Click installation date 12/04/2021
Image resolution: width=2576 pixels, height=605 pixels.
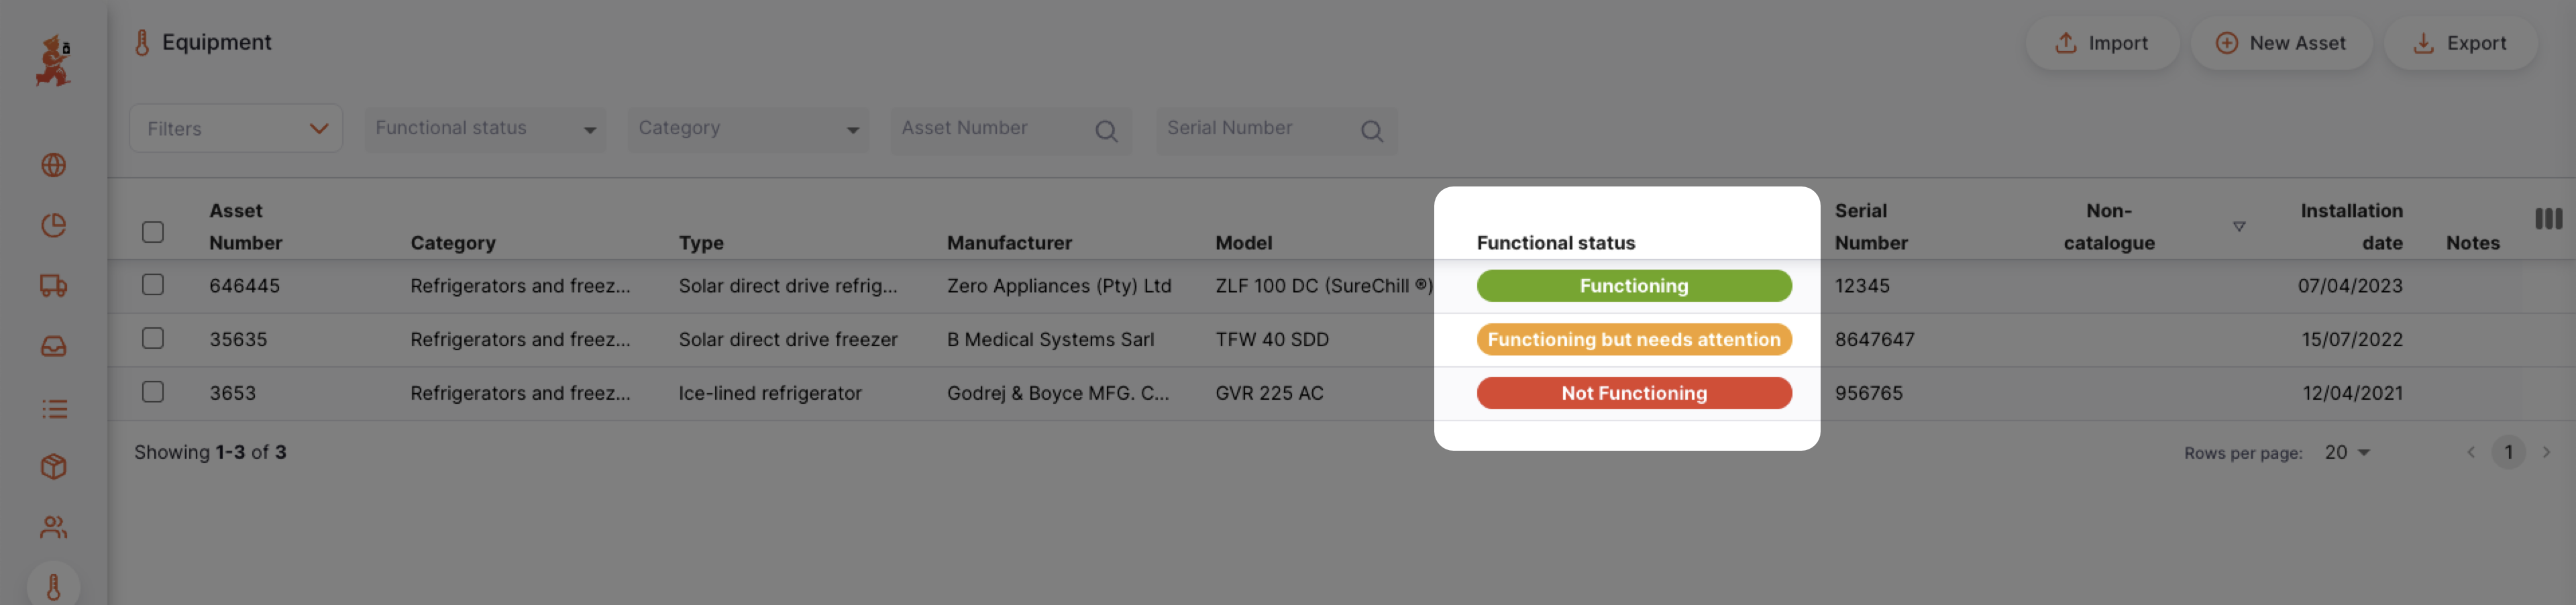pyautogui.click(x=2352, y=394)
